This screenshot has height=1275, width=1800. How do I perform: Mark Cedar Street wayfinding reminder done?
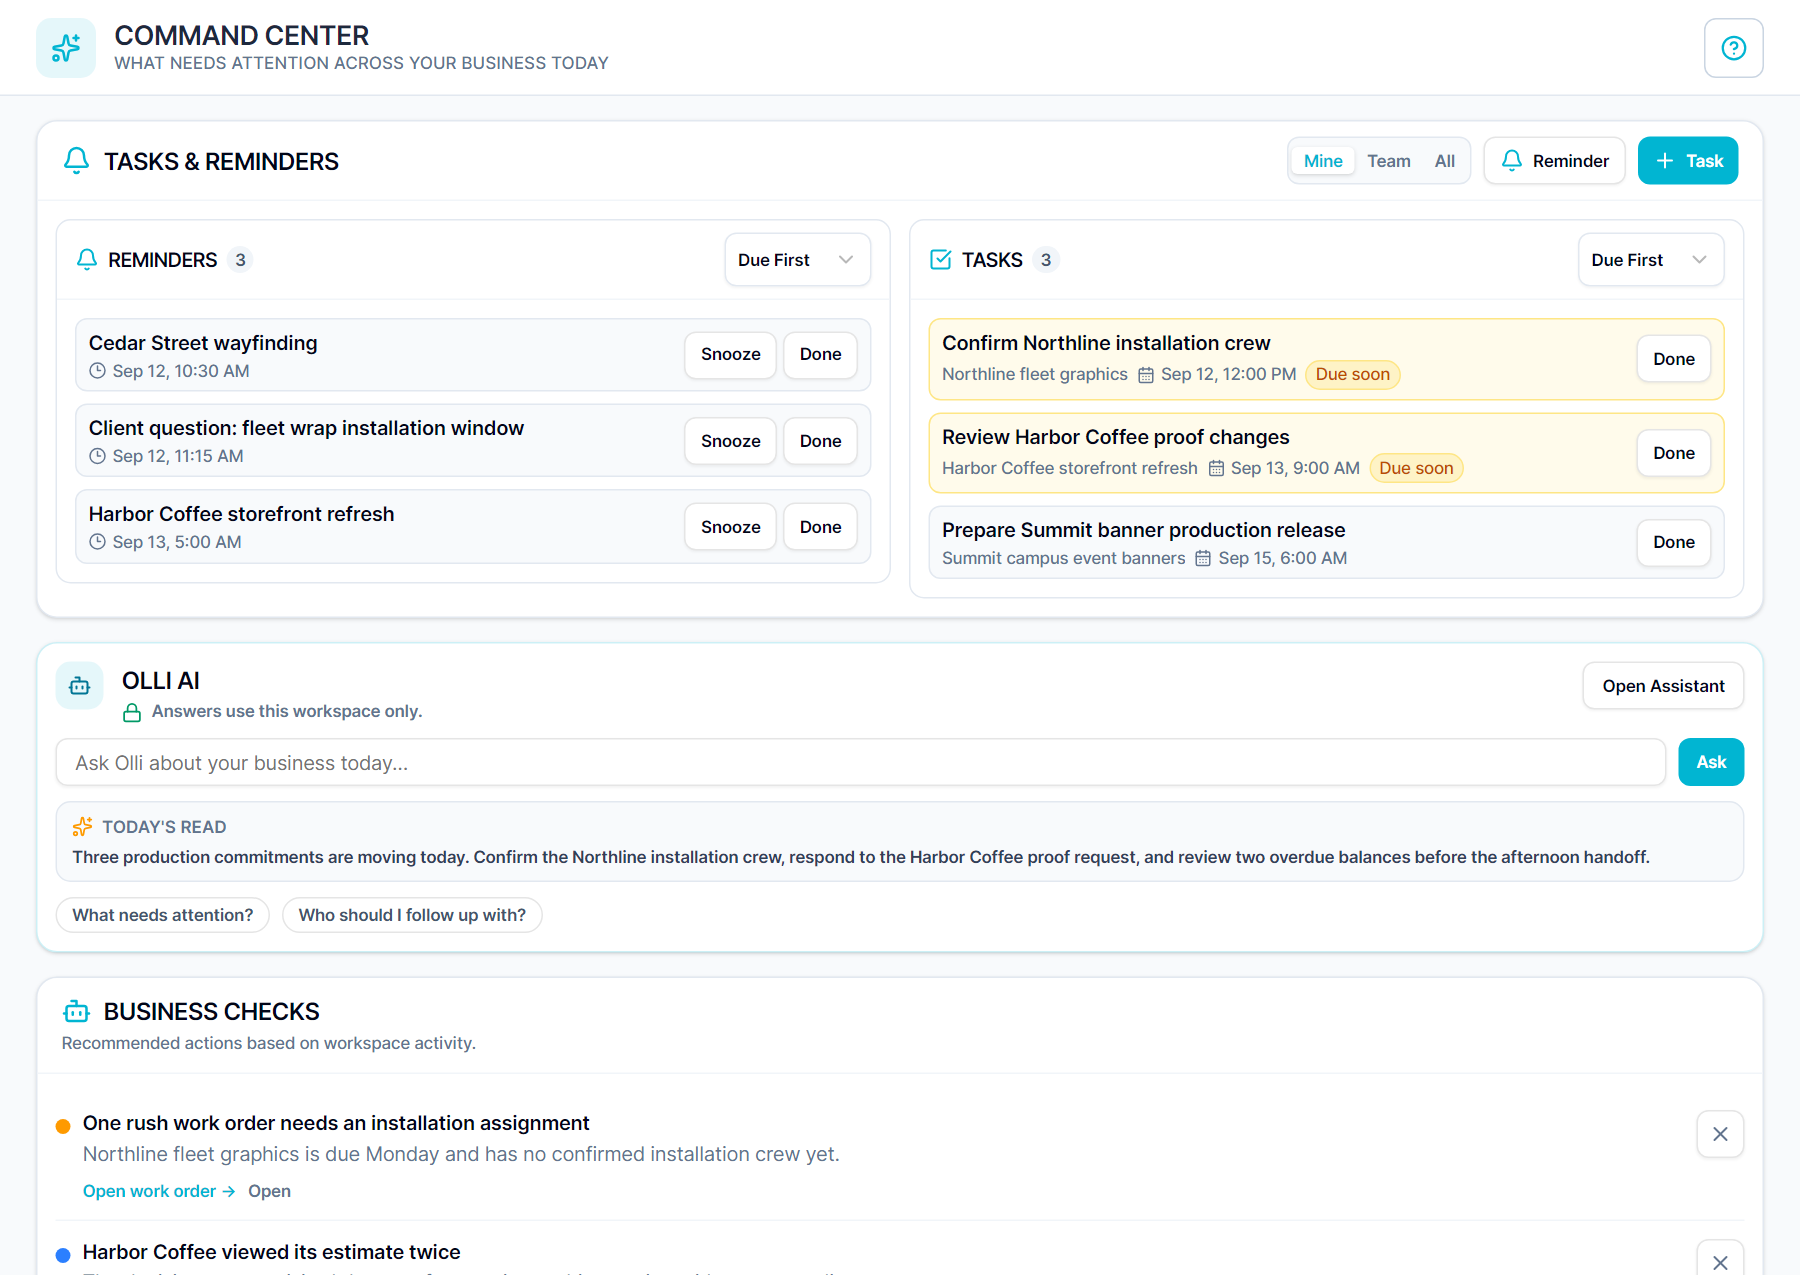(x=820, y=355)
